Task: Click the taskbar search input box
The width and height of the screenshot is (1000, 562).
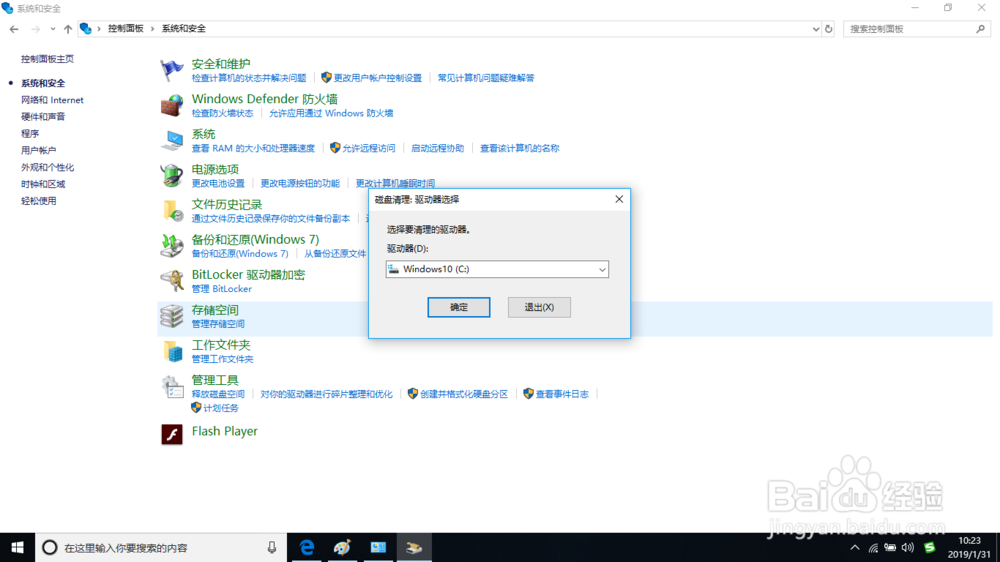Action: click(x=161, y=547)
